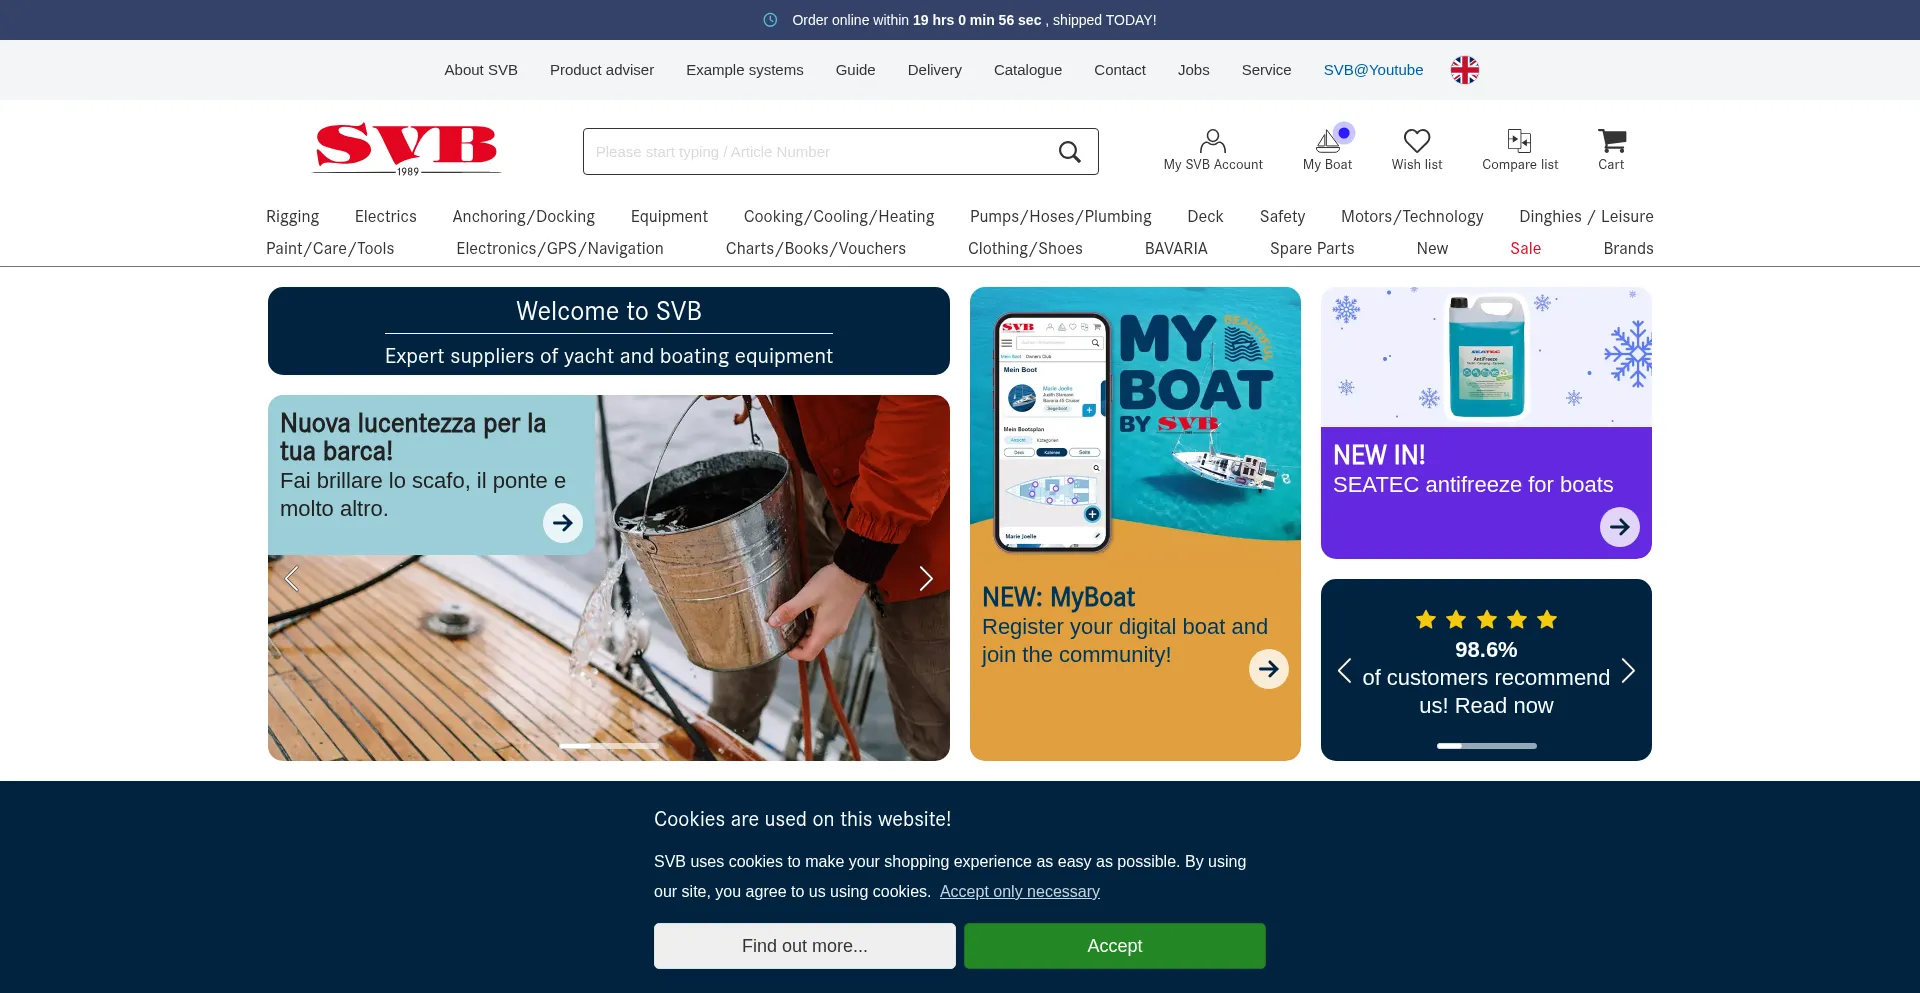The image size is (1920, 993).
Task: Click the Accept only necessary link
Action: (1019, 891)
